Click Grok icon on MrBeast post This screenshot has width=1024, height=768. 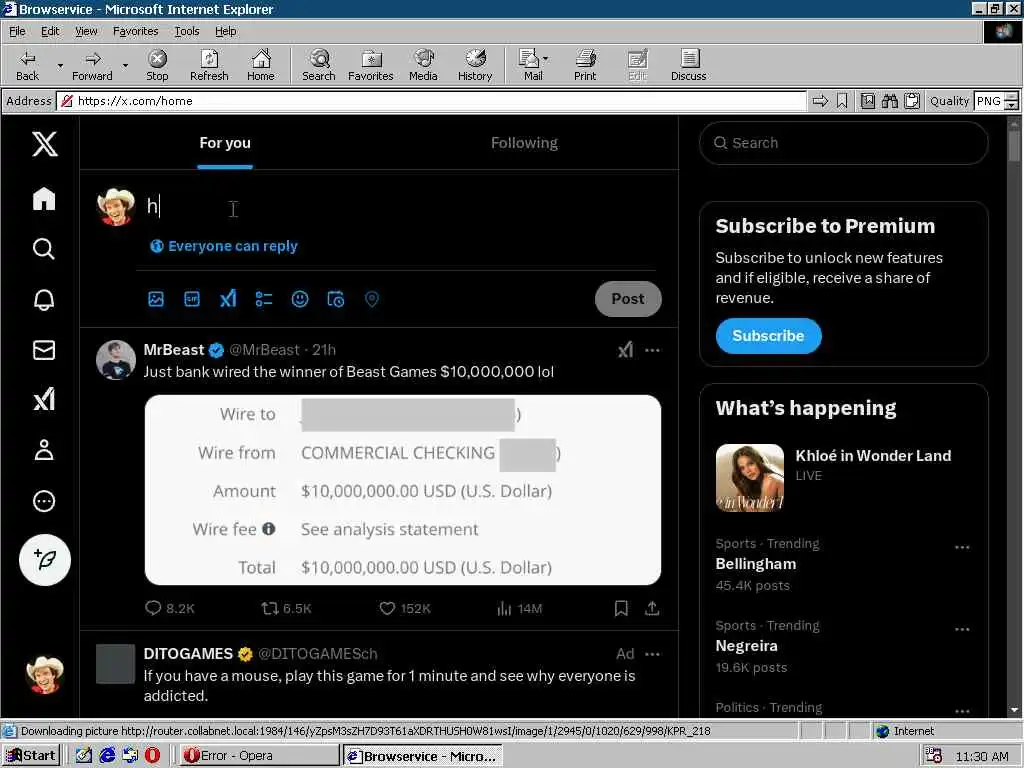(x=626, y=350)
